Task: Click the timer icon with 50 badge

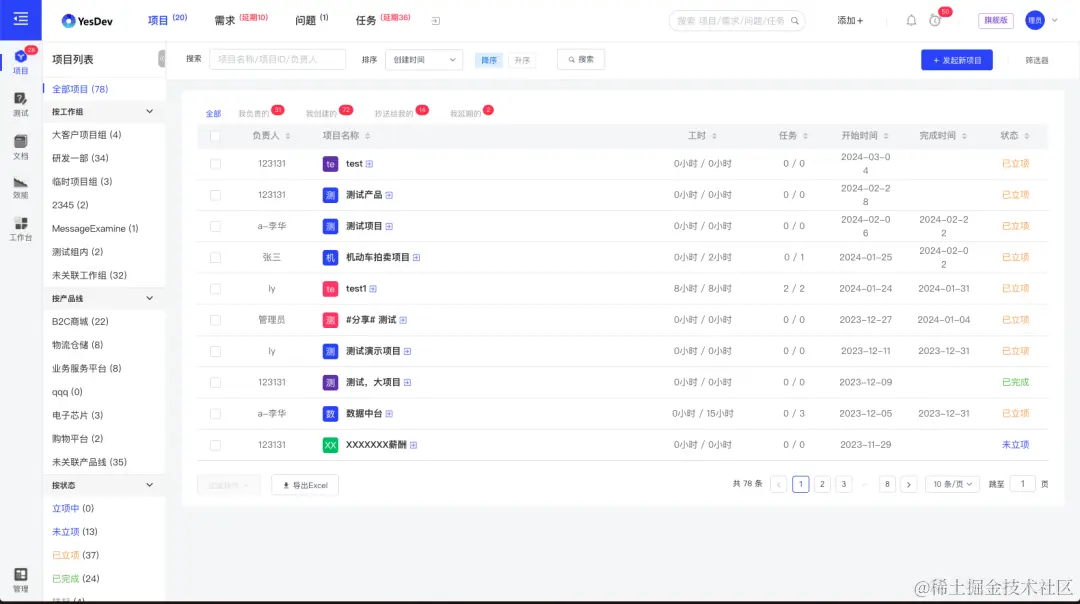Action: pyautogui.click(x=935, y=21)
